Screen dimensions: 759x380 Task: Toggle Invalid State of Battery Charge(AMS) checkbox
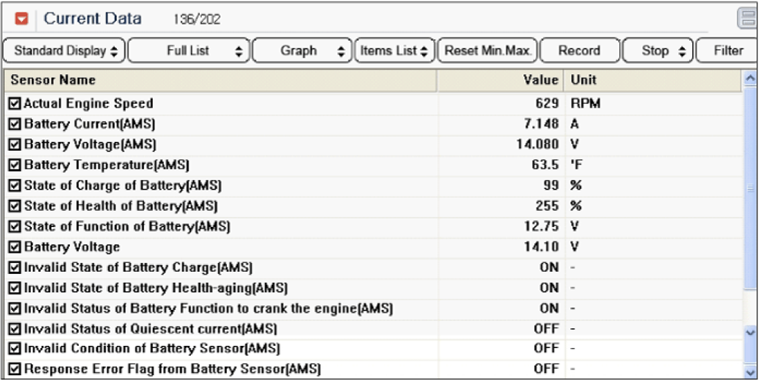pos(15,267)
